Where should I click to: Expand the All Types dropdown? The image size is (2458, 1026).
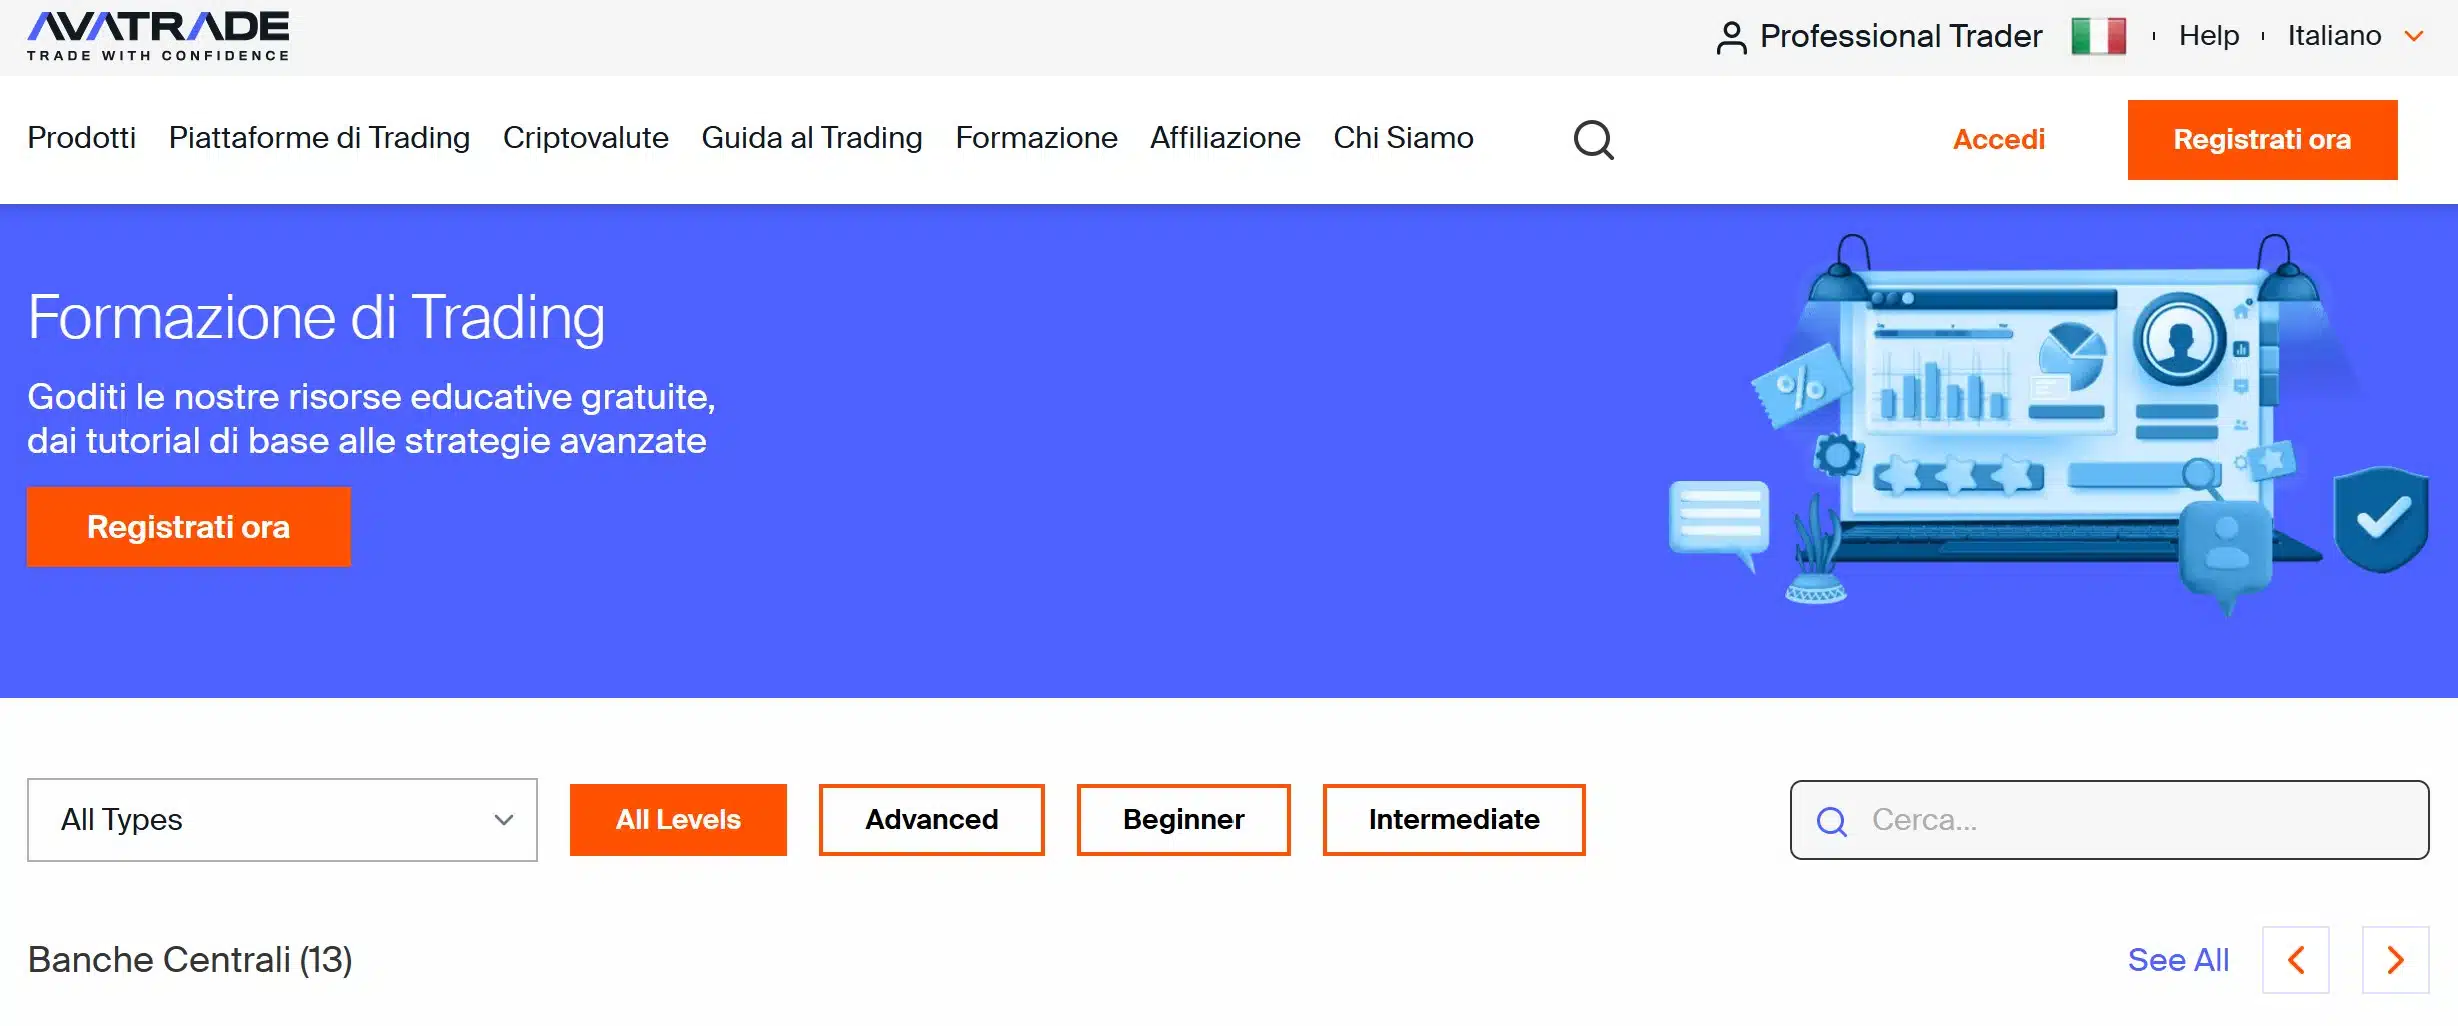282,820
